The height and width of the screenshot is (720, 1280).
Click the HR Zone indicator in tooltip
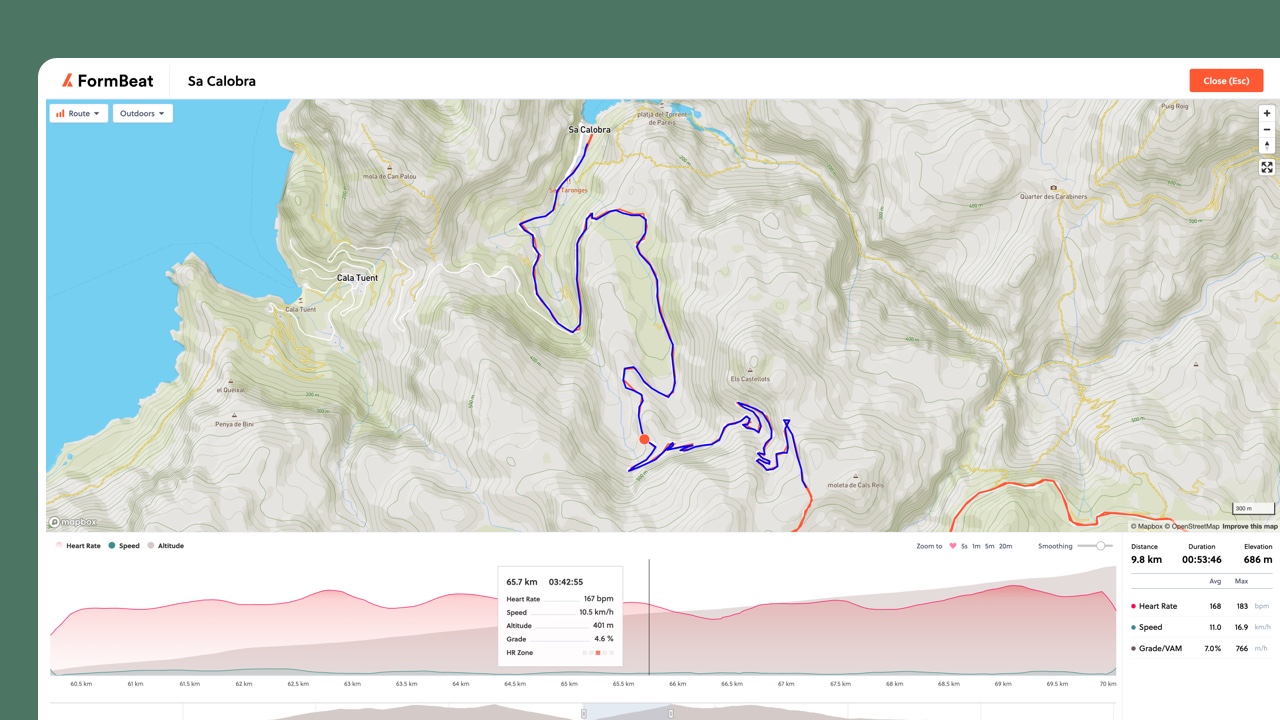pos(598,653)
